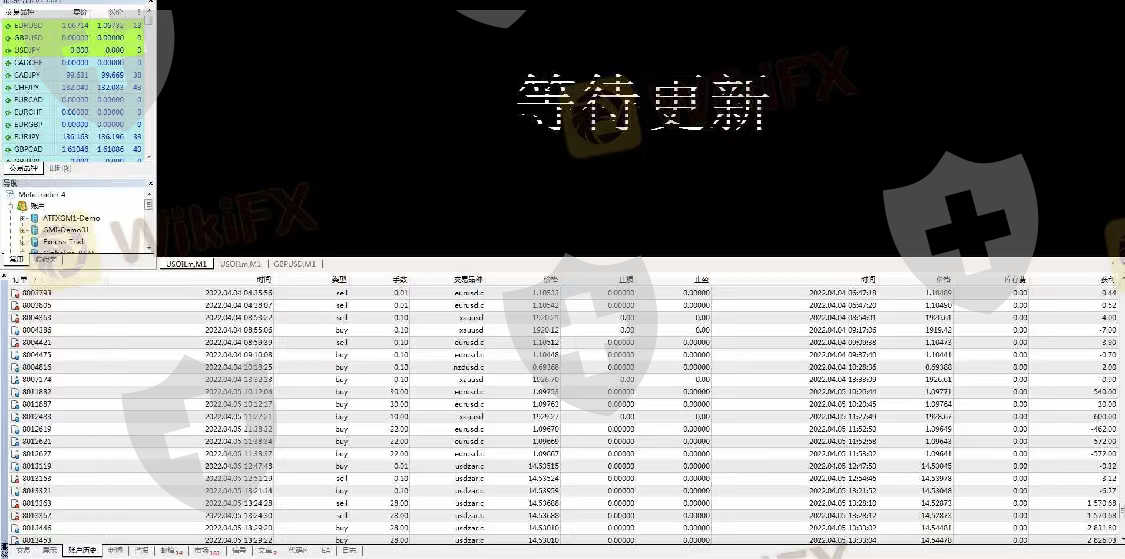
Task: Click order number 0004475
Action: tap(37, 354)
